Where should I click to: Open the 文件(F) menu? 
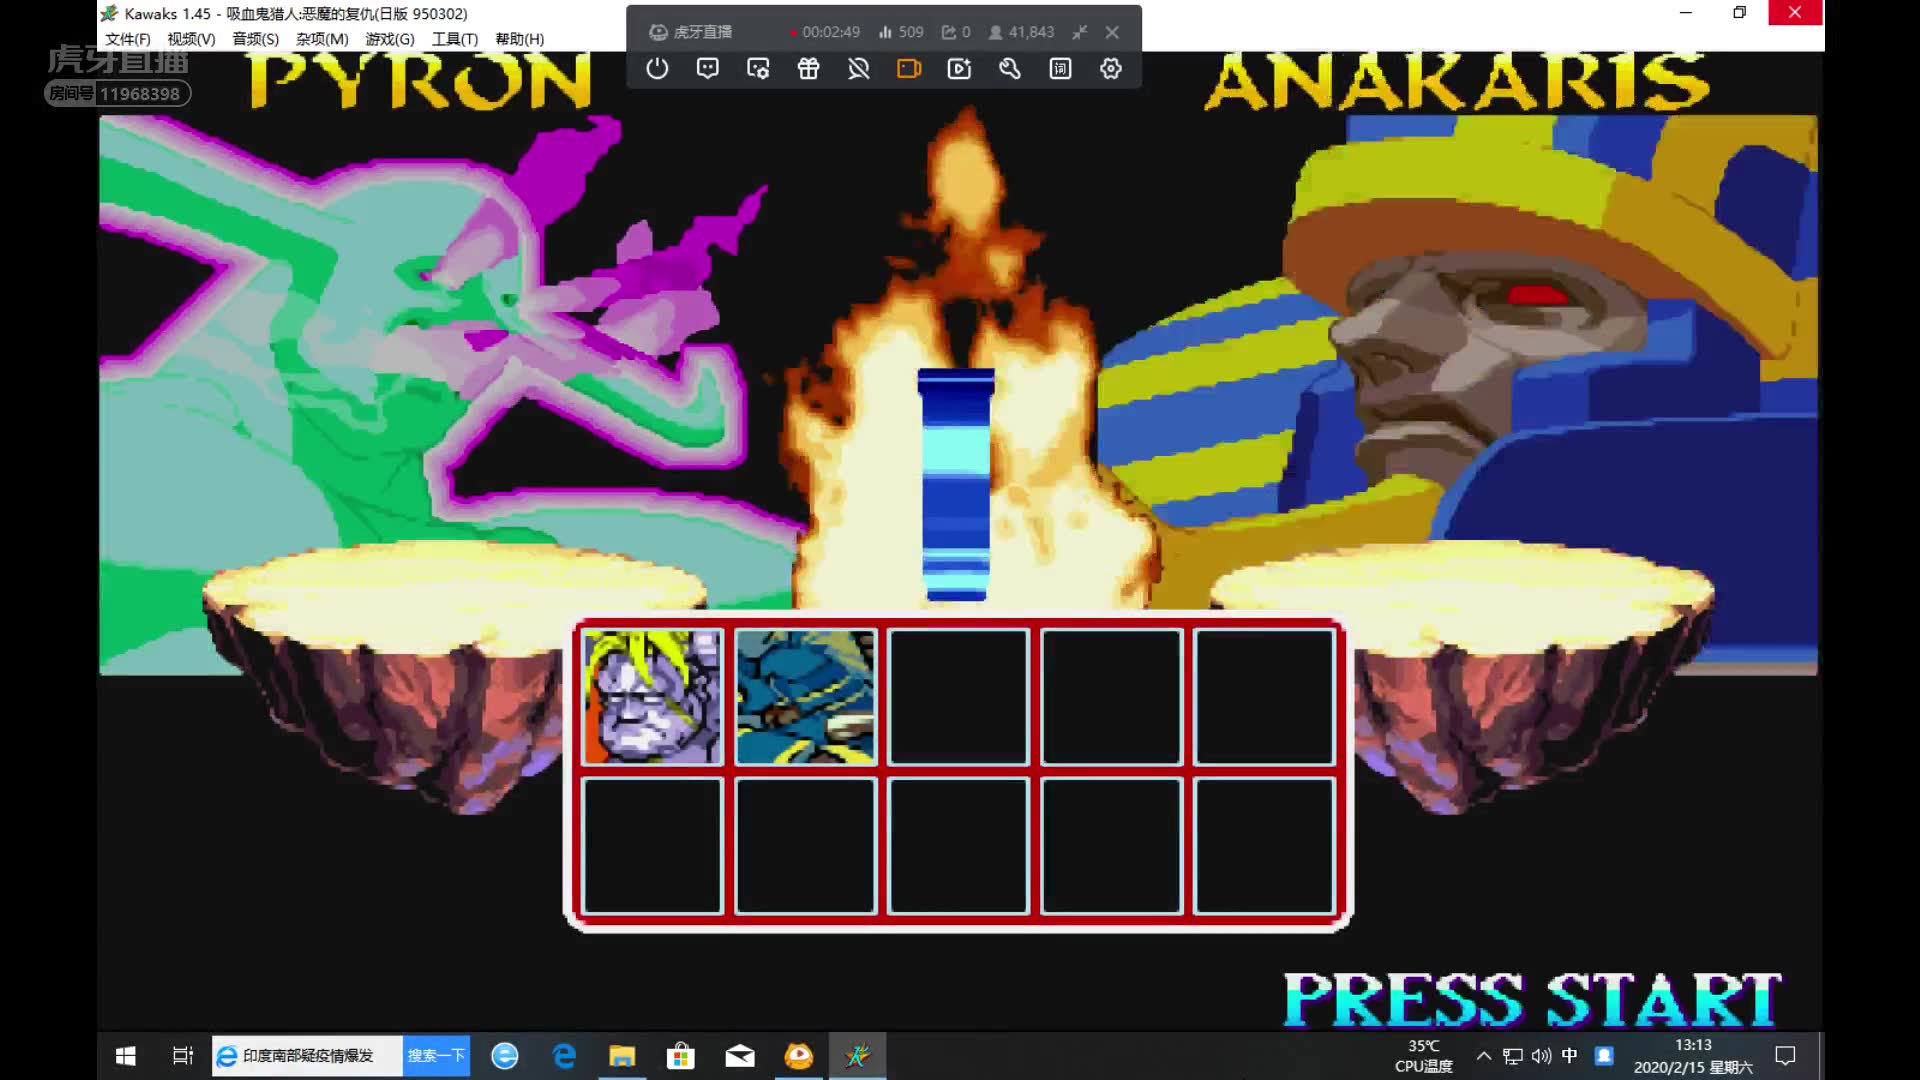click(x=127, y=39)
